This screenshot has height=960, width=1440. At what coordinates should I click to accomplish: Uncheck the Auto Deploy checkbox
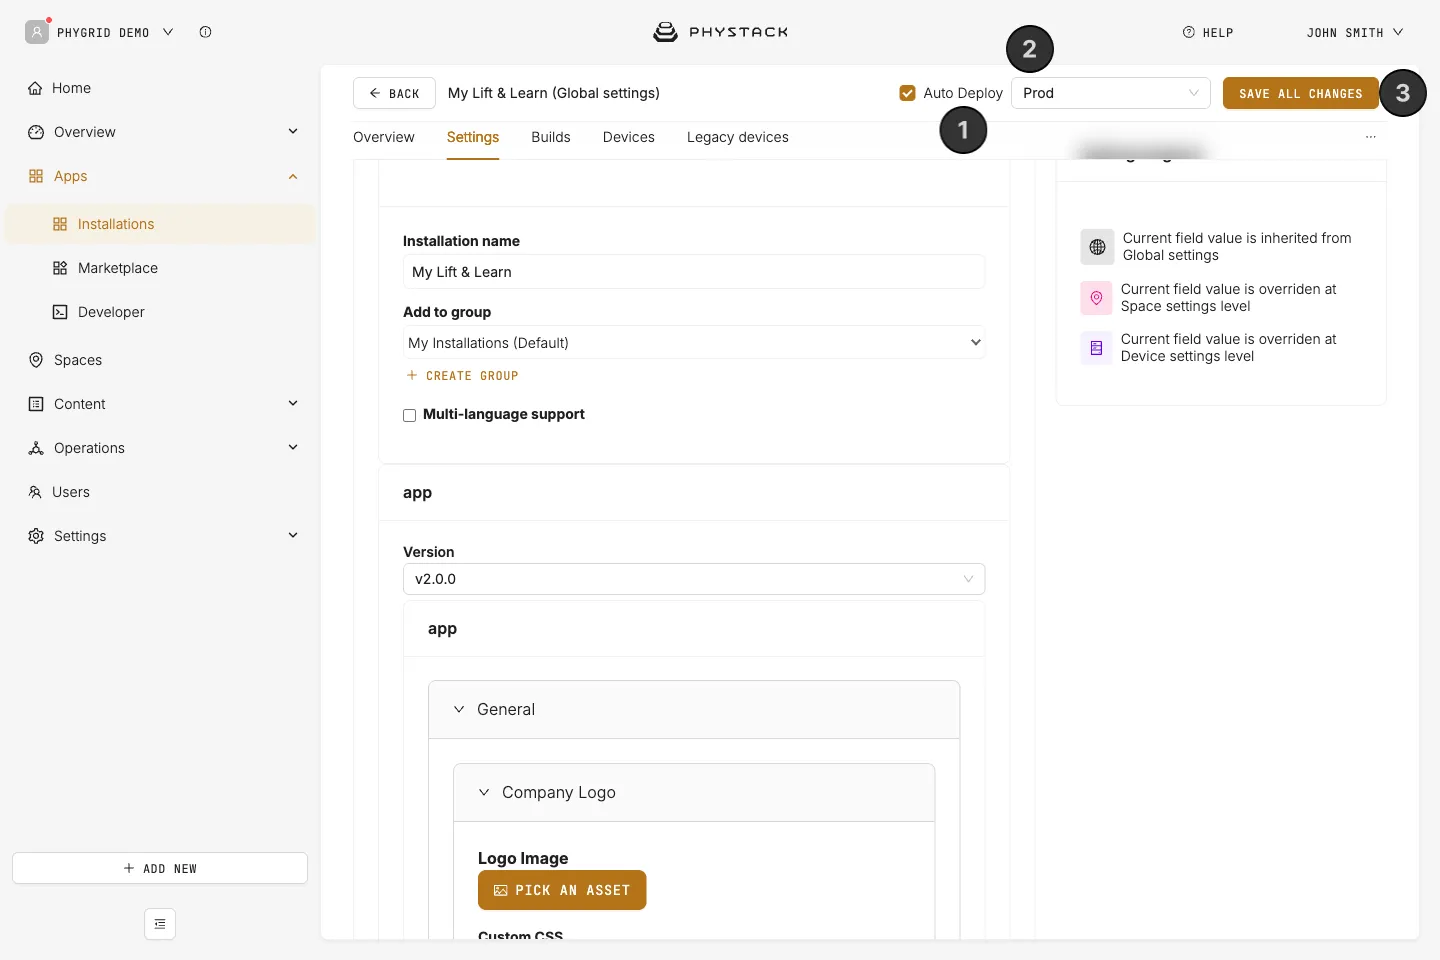point(908,93)
